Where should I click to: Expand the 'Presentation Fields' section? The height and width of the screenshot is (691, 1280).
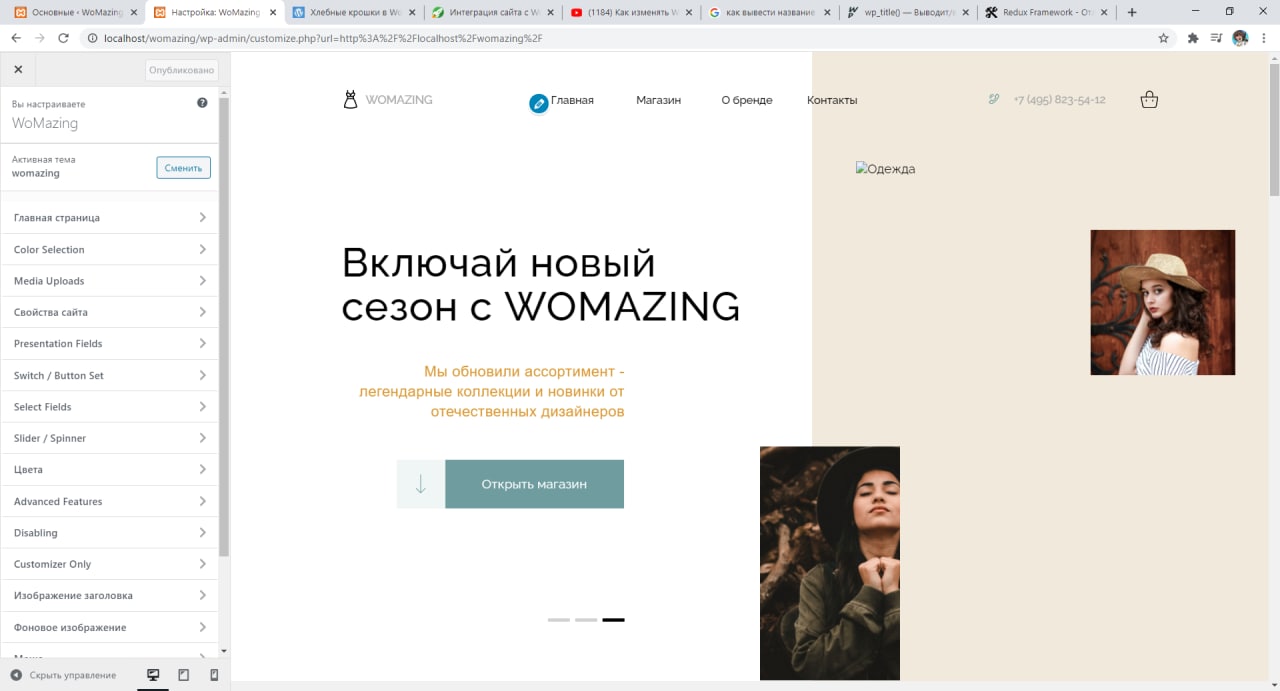(x=109, y=343)
